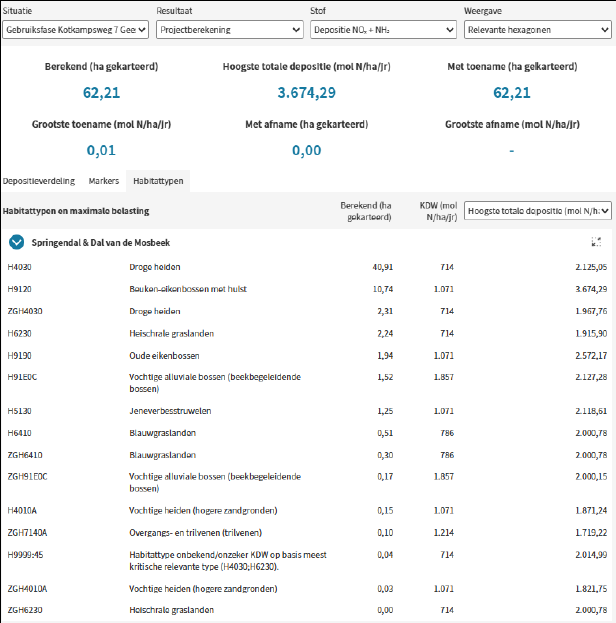Click the ZGH4010A habitat code
The image size is (616, 623).
tap(27, 589)
